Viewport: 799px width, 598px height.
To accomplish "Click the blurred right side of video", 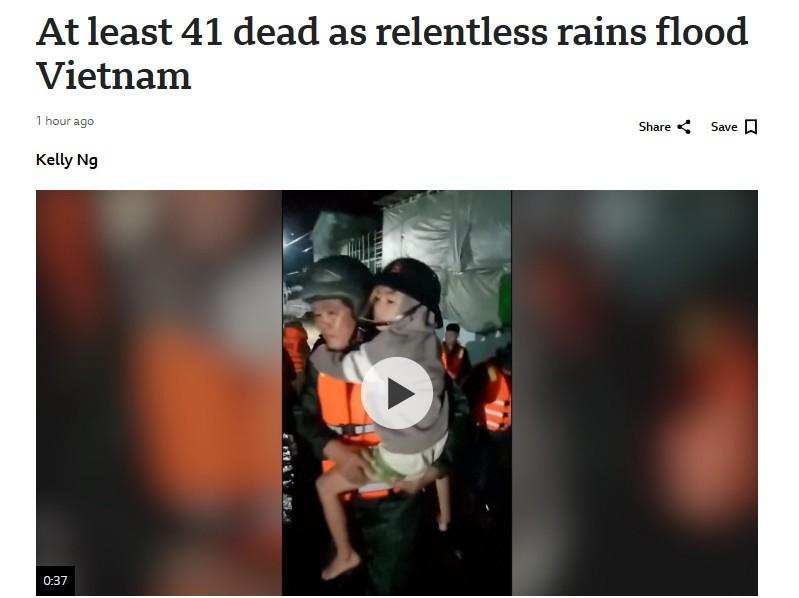I will (x=634, y=393).
